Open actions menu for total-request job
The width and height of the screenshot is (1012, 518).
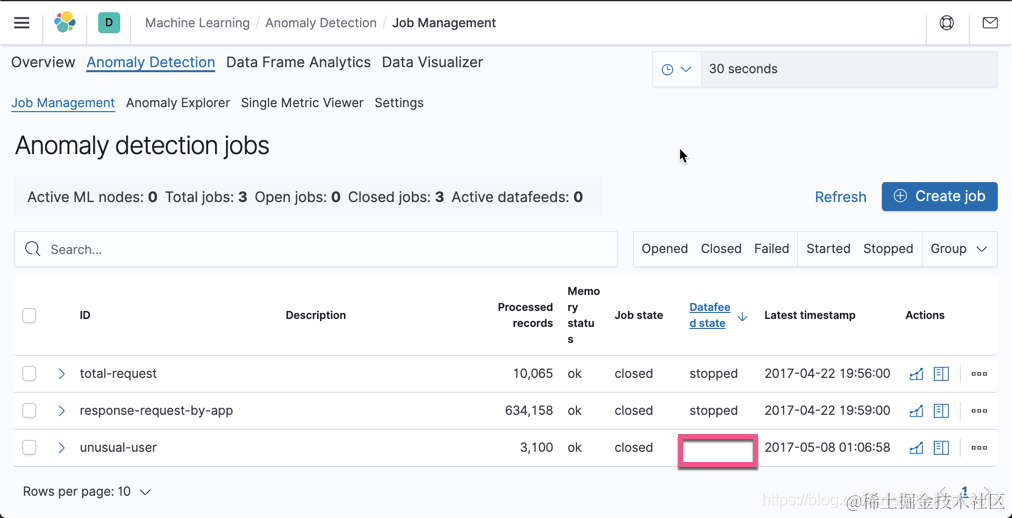coord(979,374)
